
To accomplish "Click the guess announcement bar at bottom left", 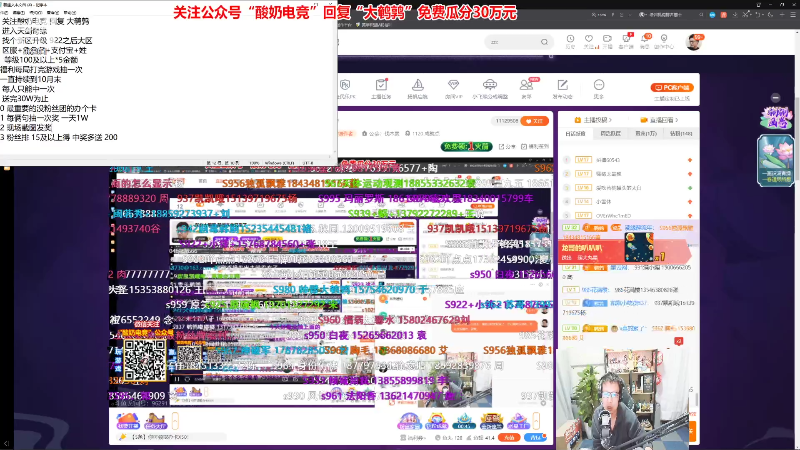I will coord(171,437).
